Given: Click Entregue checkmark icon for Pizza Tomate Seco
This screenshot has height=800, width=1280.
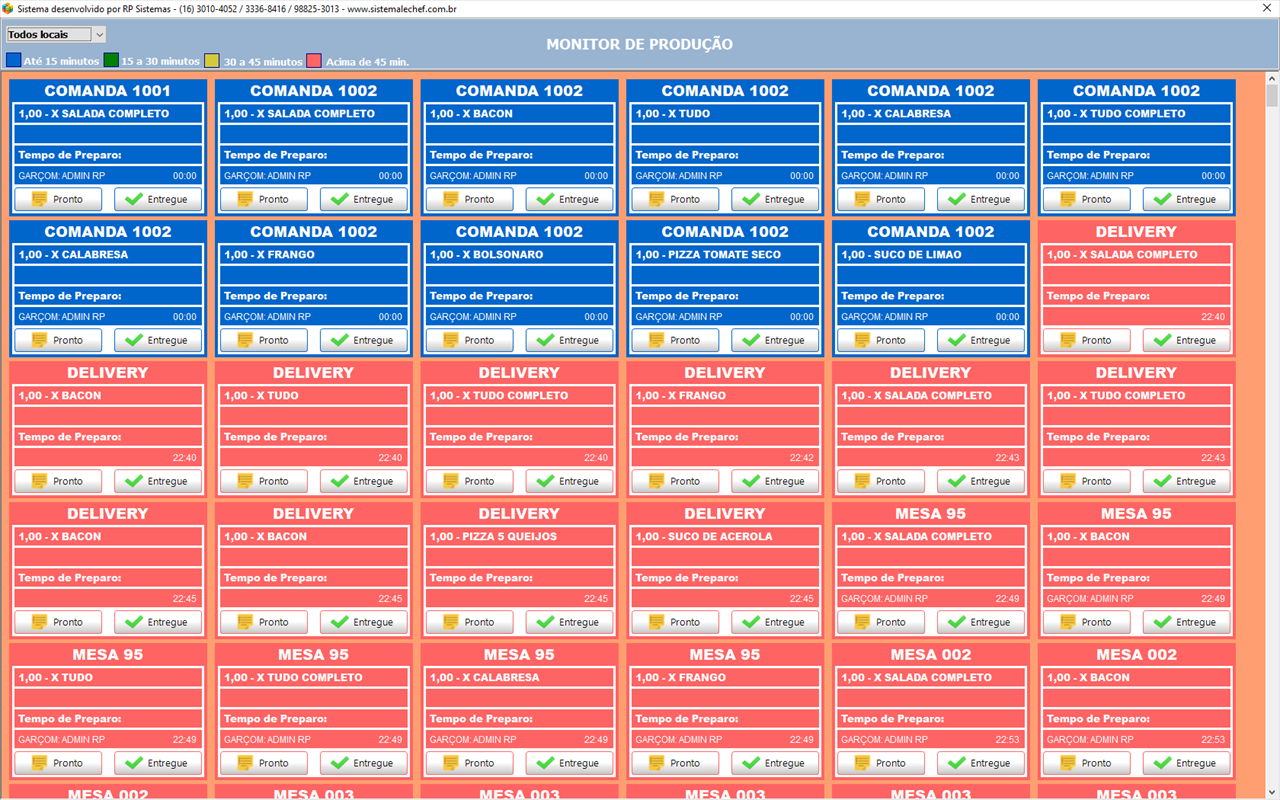Looking at the screenshot, I should pyautogui.click(x=751, y=340).
